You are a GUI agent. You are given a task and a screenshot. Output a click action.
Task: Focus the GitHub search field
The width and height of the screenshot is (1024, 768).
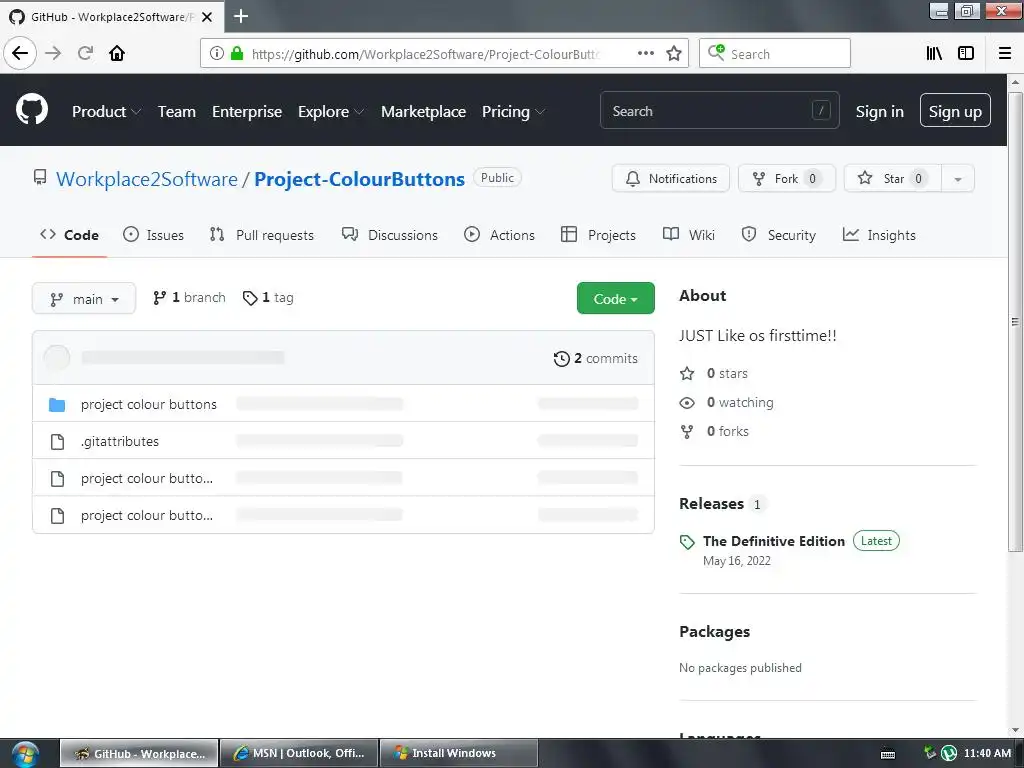coord(720,110)
